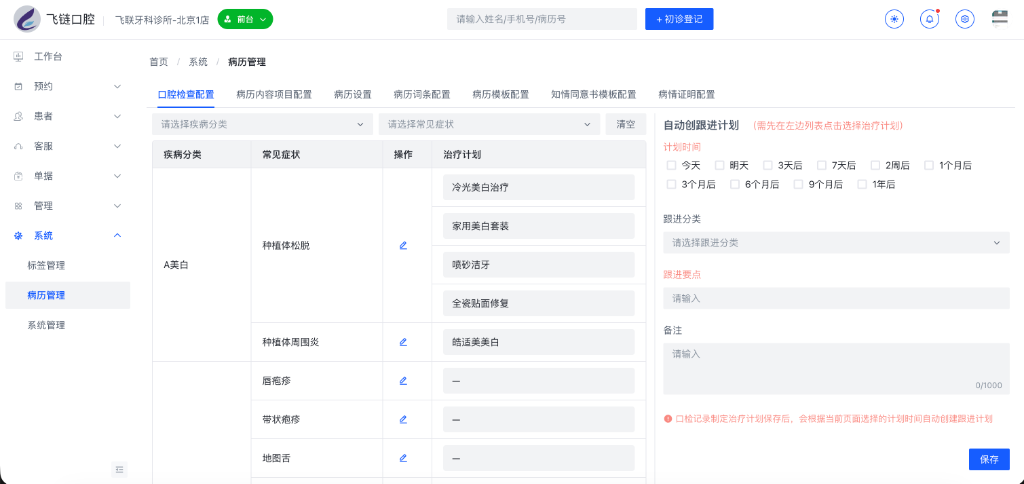Switch to the 病历模板配置 tab
This screenshot has width=1024, height=484.
click(500, 95)
